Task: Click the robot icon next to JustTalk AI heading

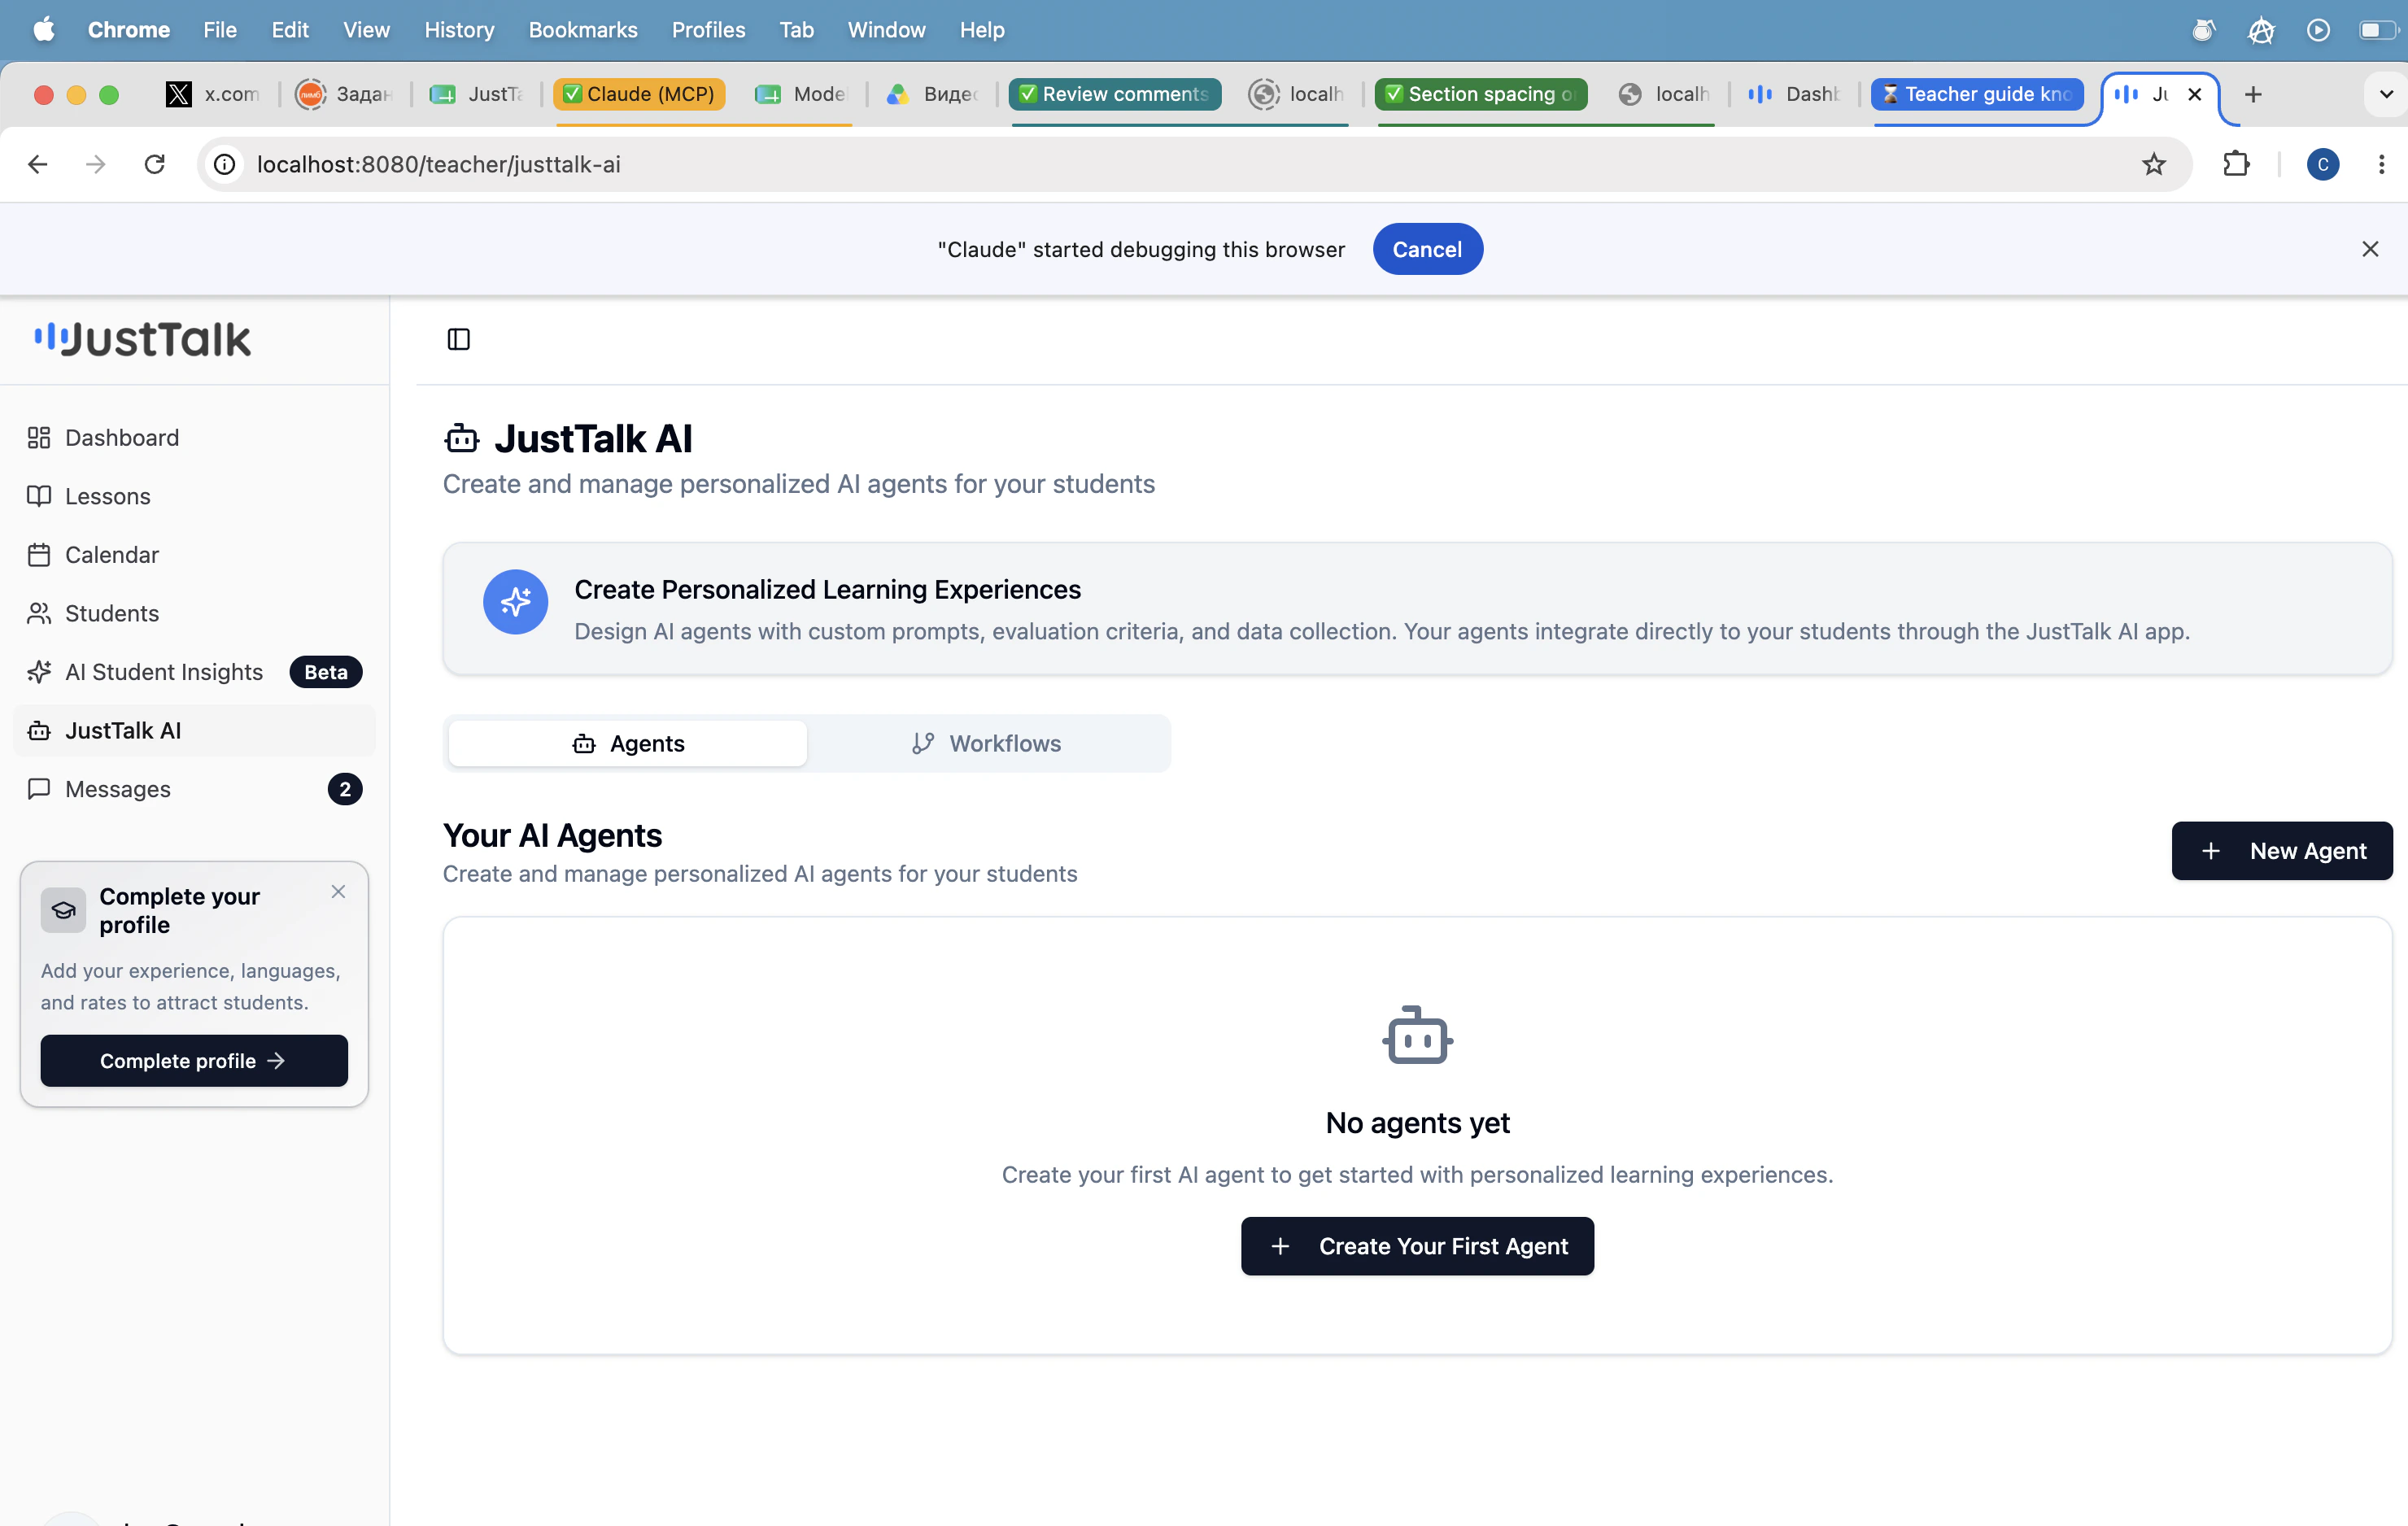Action: [x=462, y=438]
